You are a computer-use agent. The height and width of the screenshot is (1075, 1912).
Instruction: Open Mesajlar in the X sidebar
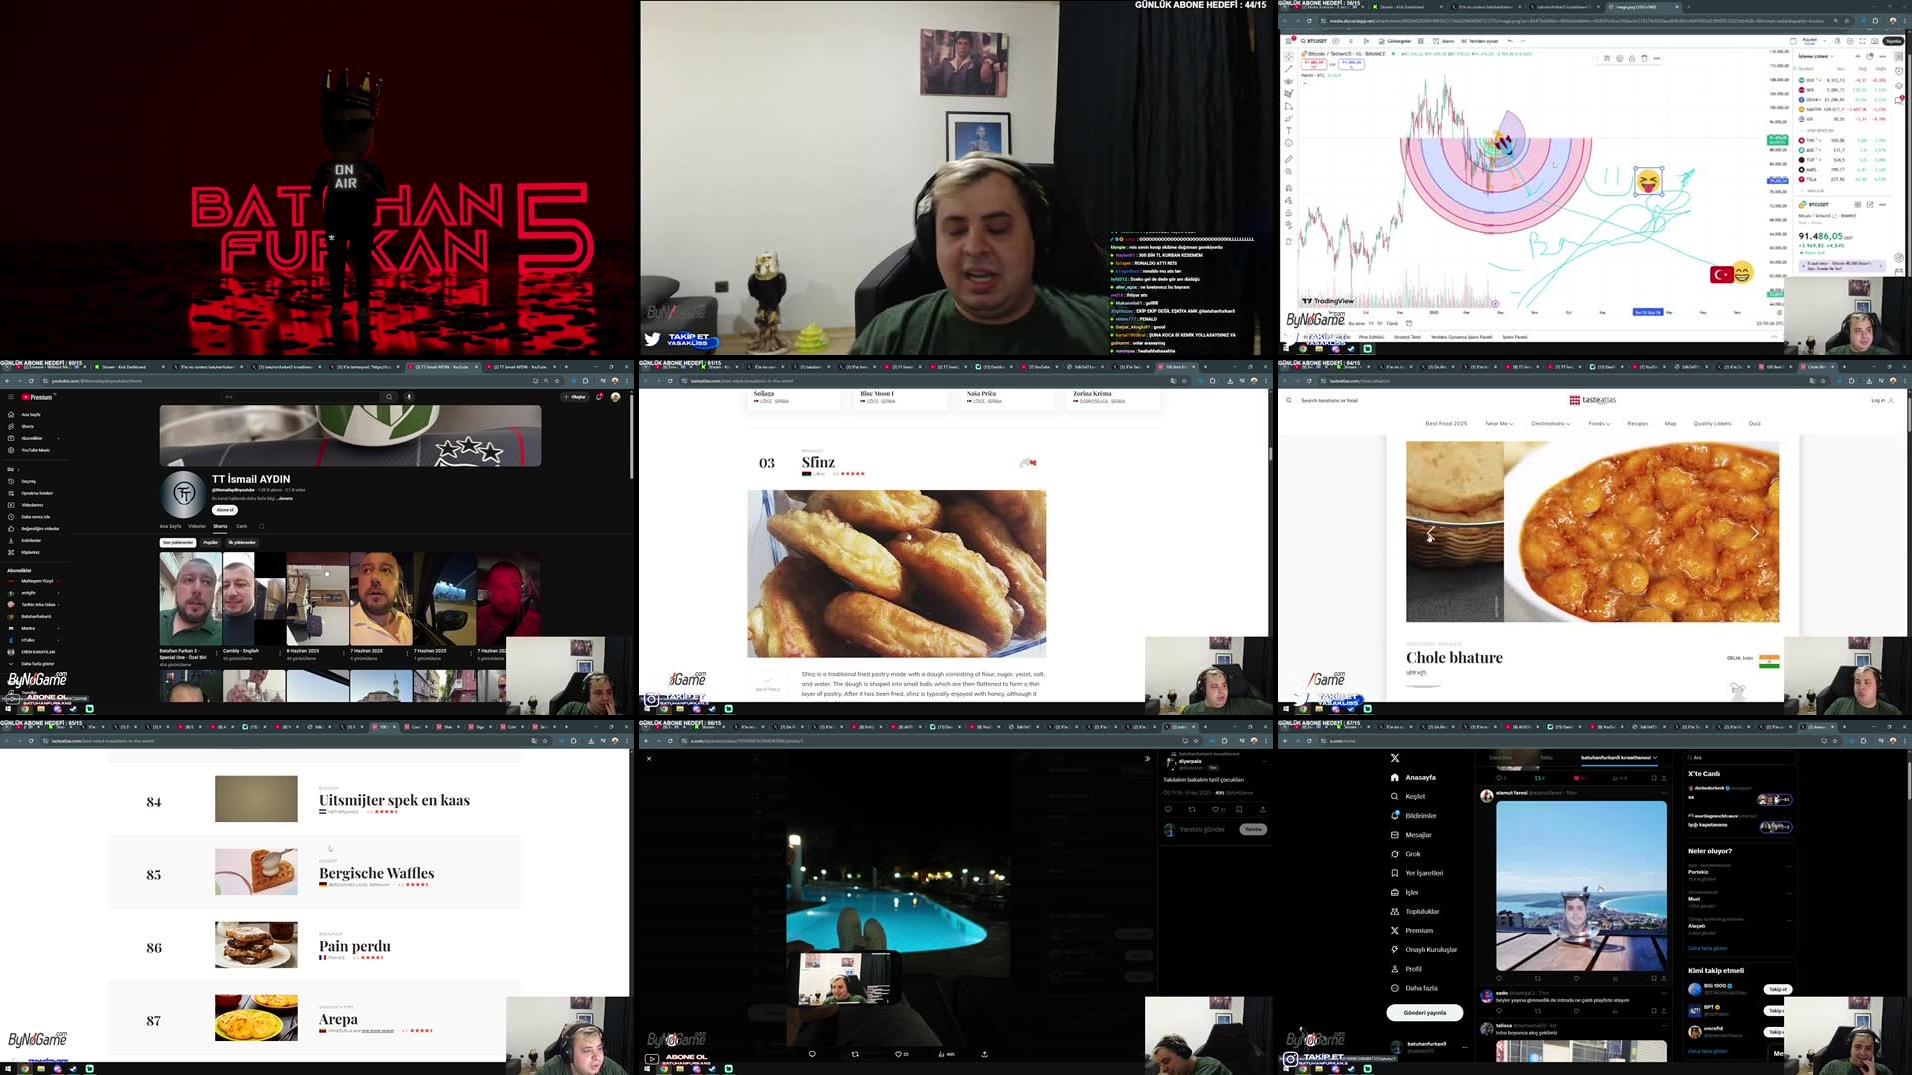[x=1410, y=834]
